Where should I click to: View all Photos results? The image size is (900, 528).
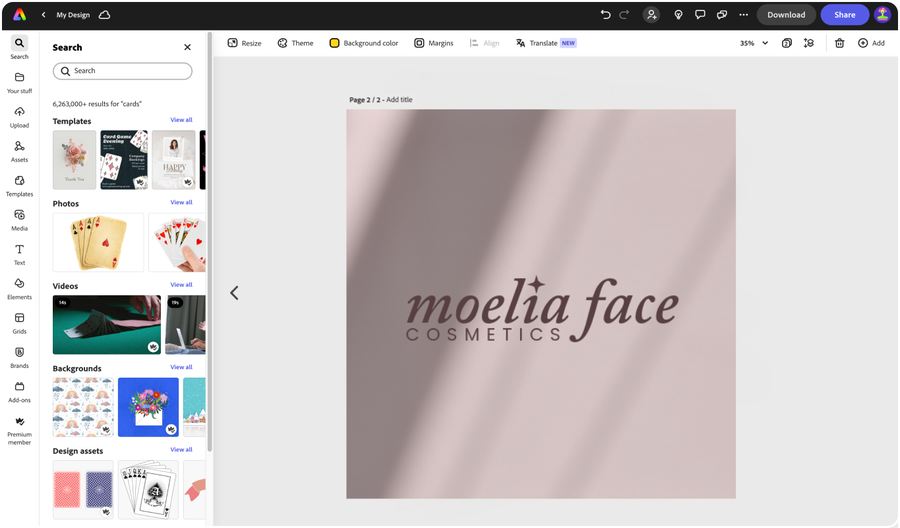click(x=181, y=203)
